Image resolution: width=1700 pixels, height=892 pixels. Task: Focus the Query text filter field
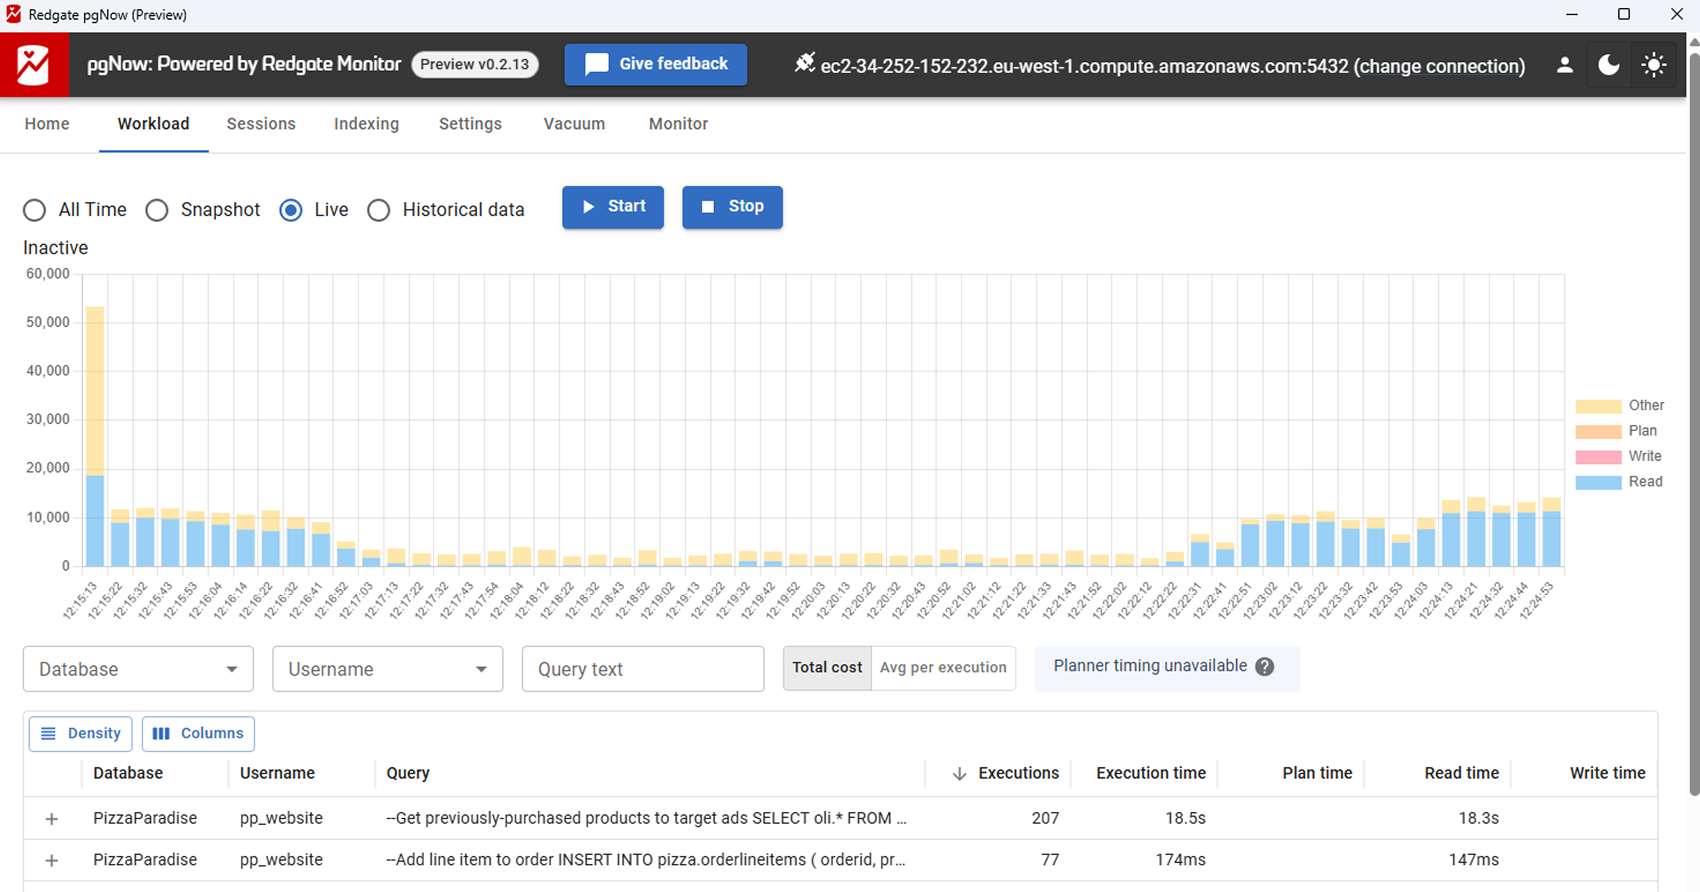click(643, 669)
